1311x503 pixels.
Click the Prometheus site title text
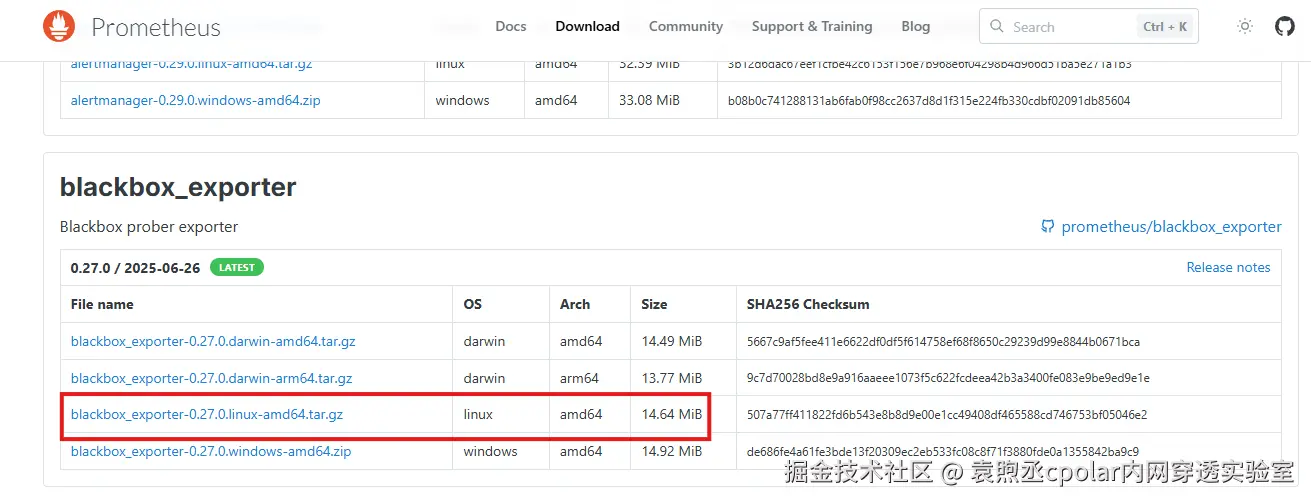[x=156, y=27]
